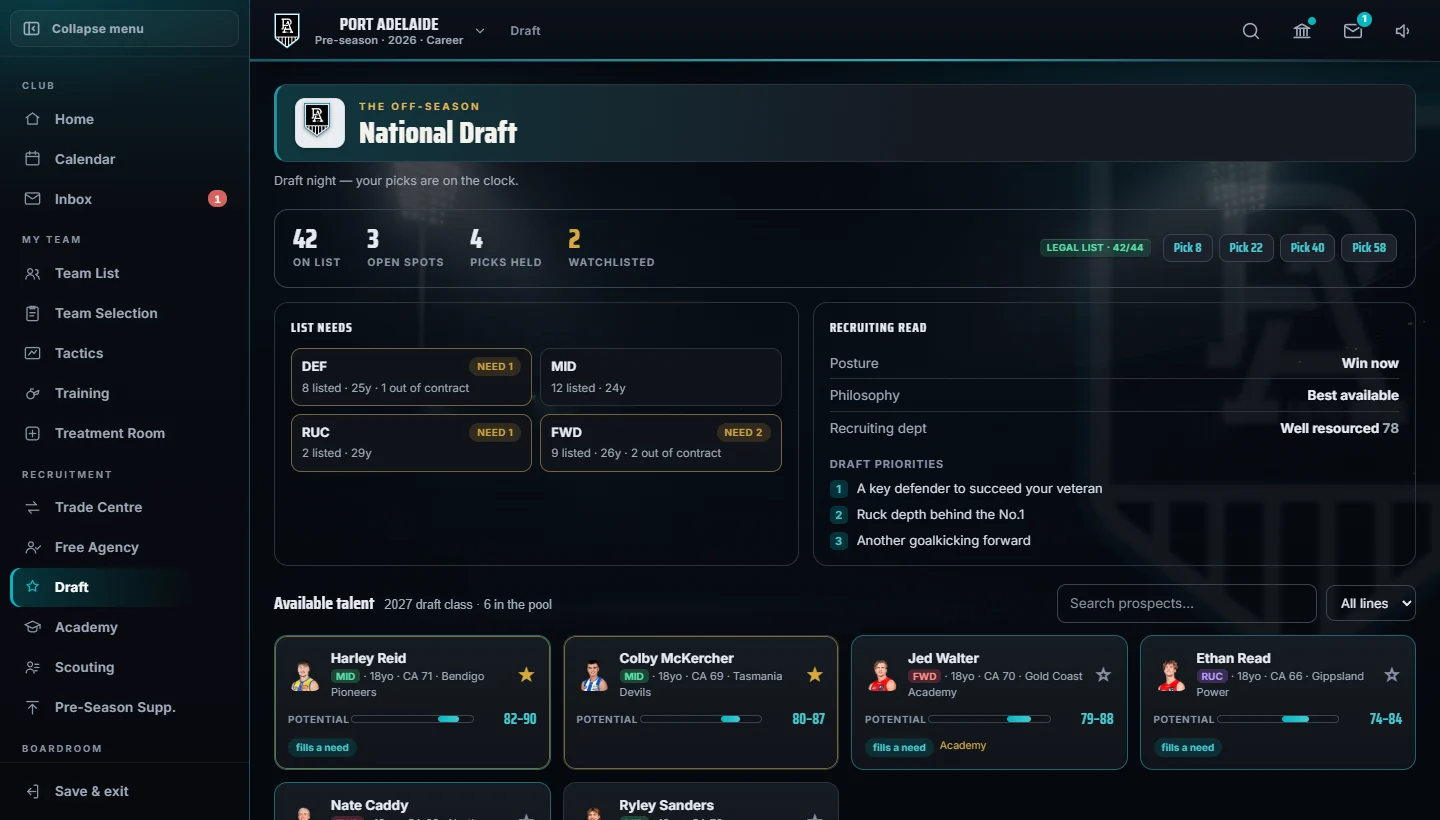Click the "Best available" philosophy value
Image resolution: width=1440 pixels, height=820 pixels.
point(1353,395)
